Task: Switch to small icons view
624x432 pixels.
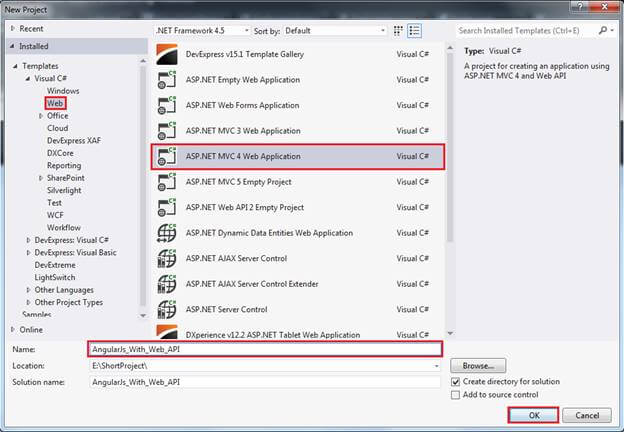Action: tap(398, 31)
